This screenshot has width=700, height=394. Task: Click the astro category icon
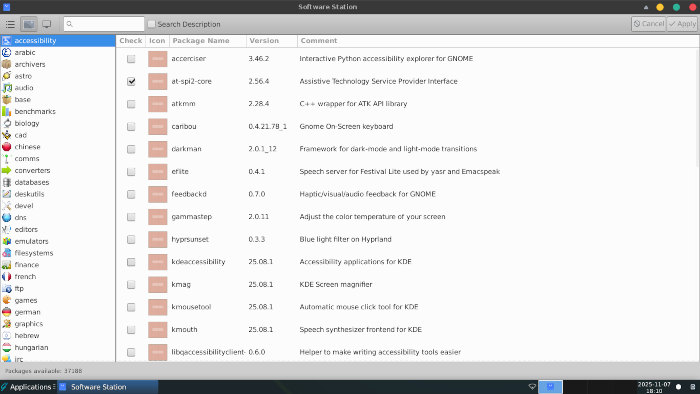point(7,76)
